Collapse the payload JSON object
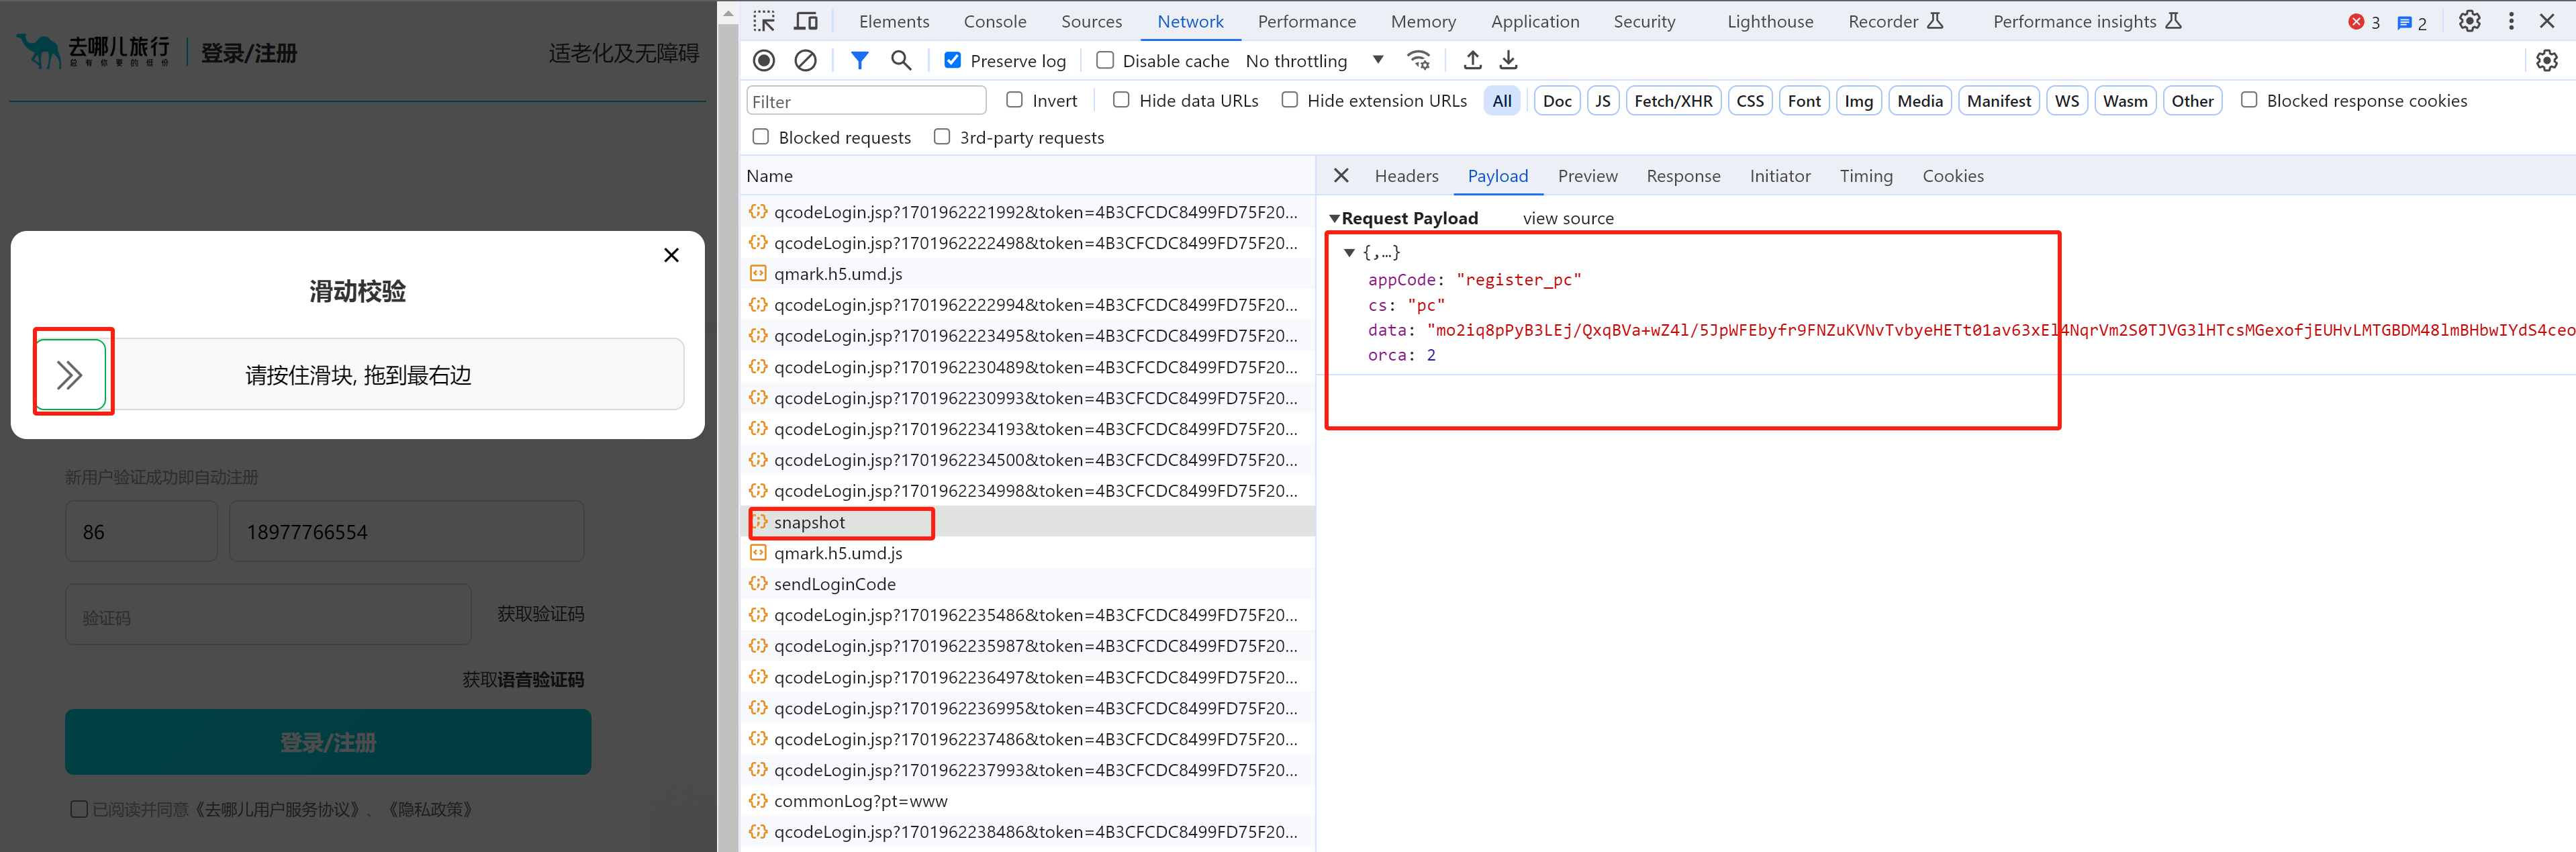 (1349, 253)
